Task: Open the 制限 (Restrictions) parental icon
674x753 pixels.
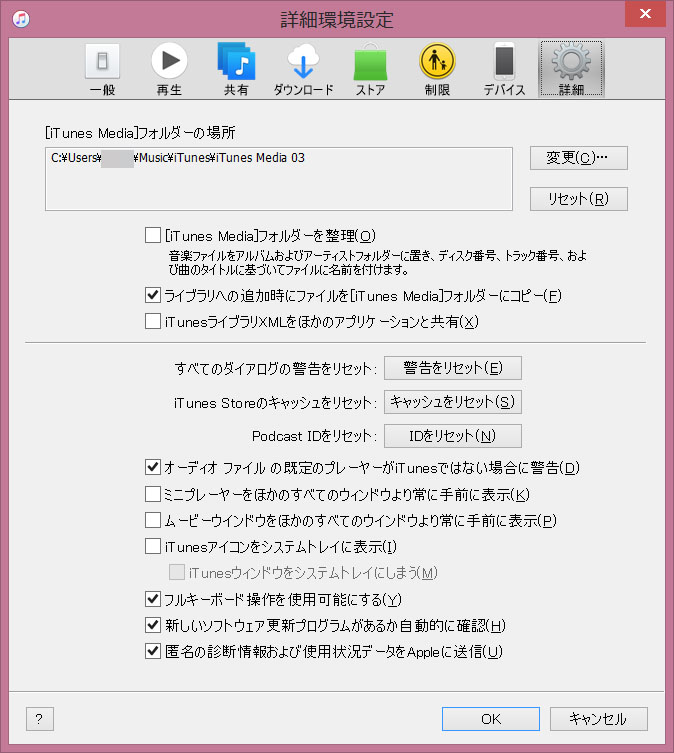Action: (437, 70)
